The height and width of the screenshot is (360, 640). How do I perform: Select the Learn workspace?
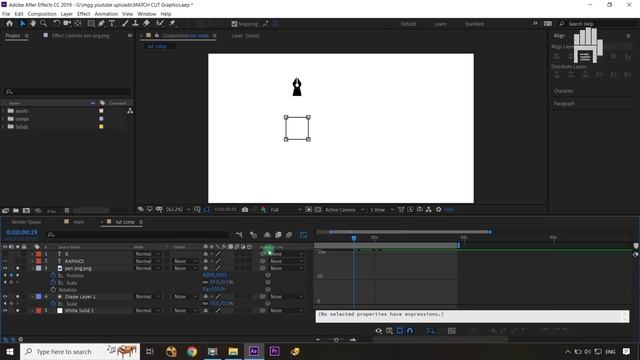click(x=440, y=24)
